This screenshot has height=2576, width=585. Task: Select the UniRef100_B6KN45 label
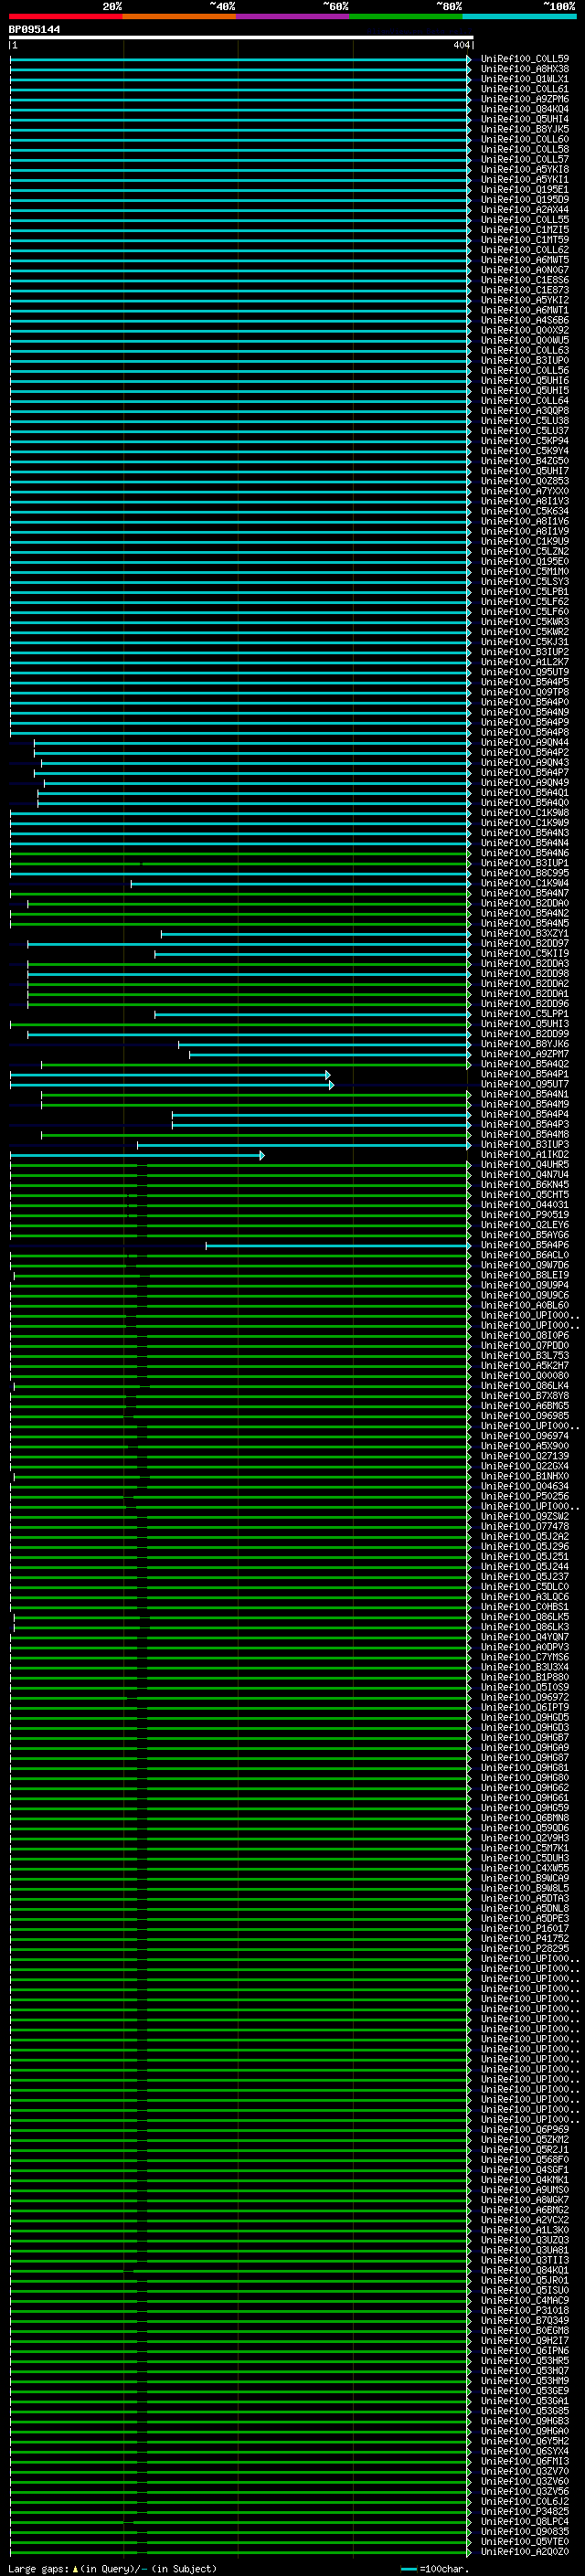[x=525, y=1185]
